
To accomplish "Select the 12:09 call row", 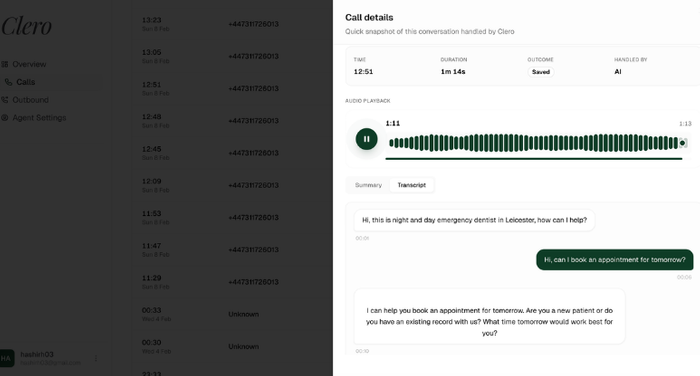I will (232, 185).
